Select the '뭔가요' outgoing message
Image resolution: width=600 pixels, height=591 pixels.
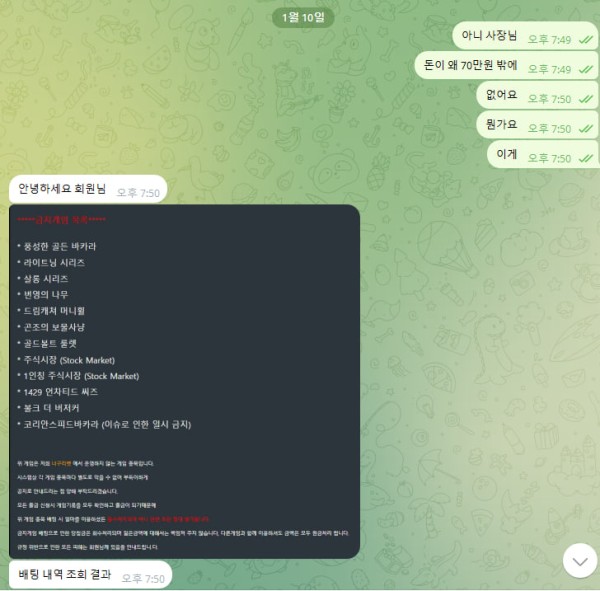pyautogui.click(x=537, y=125)
